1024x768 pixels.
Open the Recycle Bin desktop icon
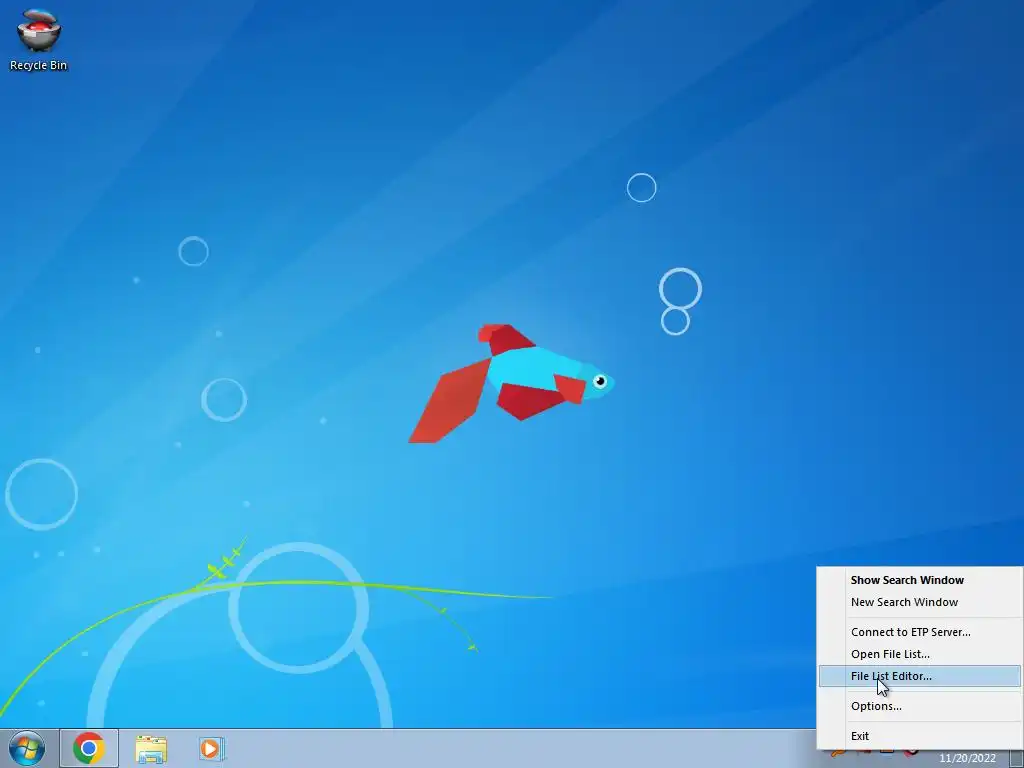point(38,39)
